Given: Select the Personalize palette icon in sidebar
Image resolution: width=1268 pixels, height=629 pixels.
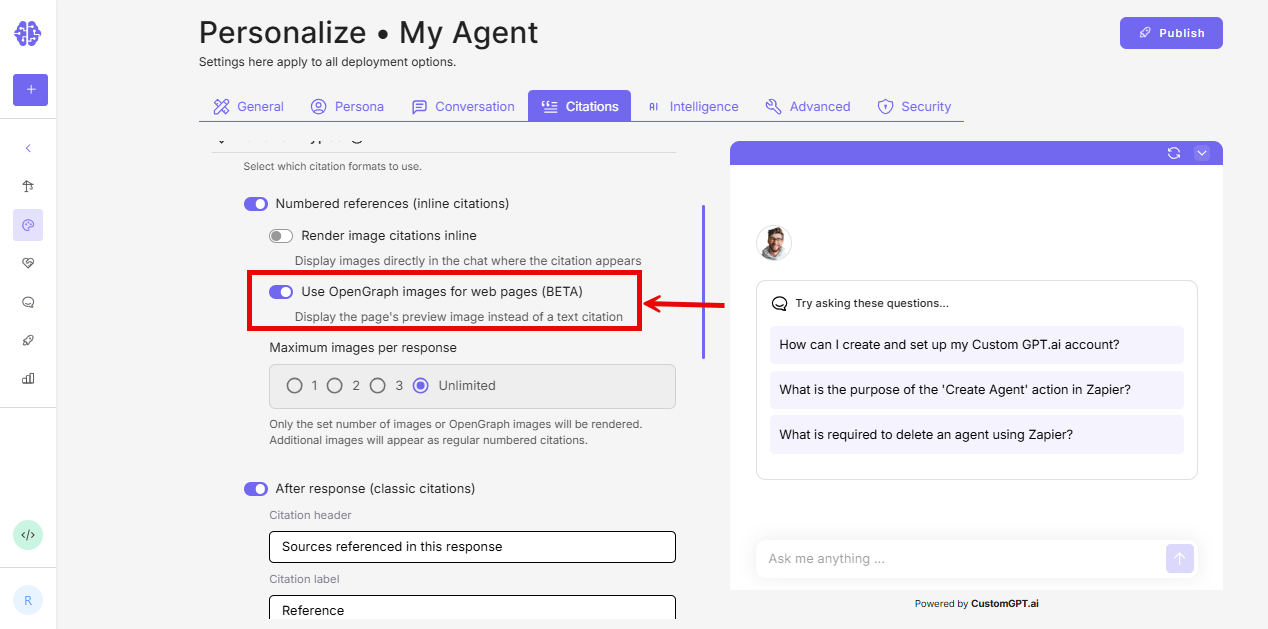Looking at the screenshot, I should click(28, 224).
